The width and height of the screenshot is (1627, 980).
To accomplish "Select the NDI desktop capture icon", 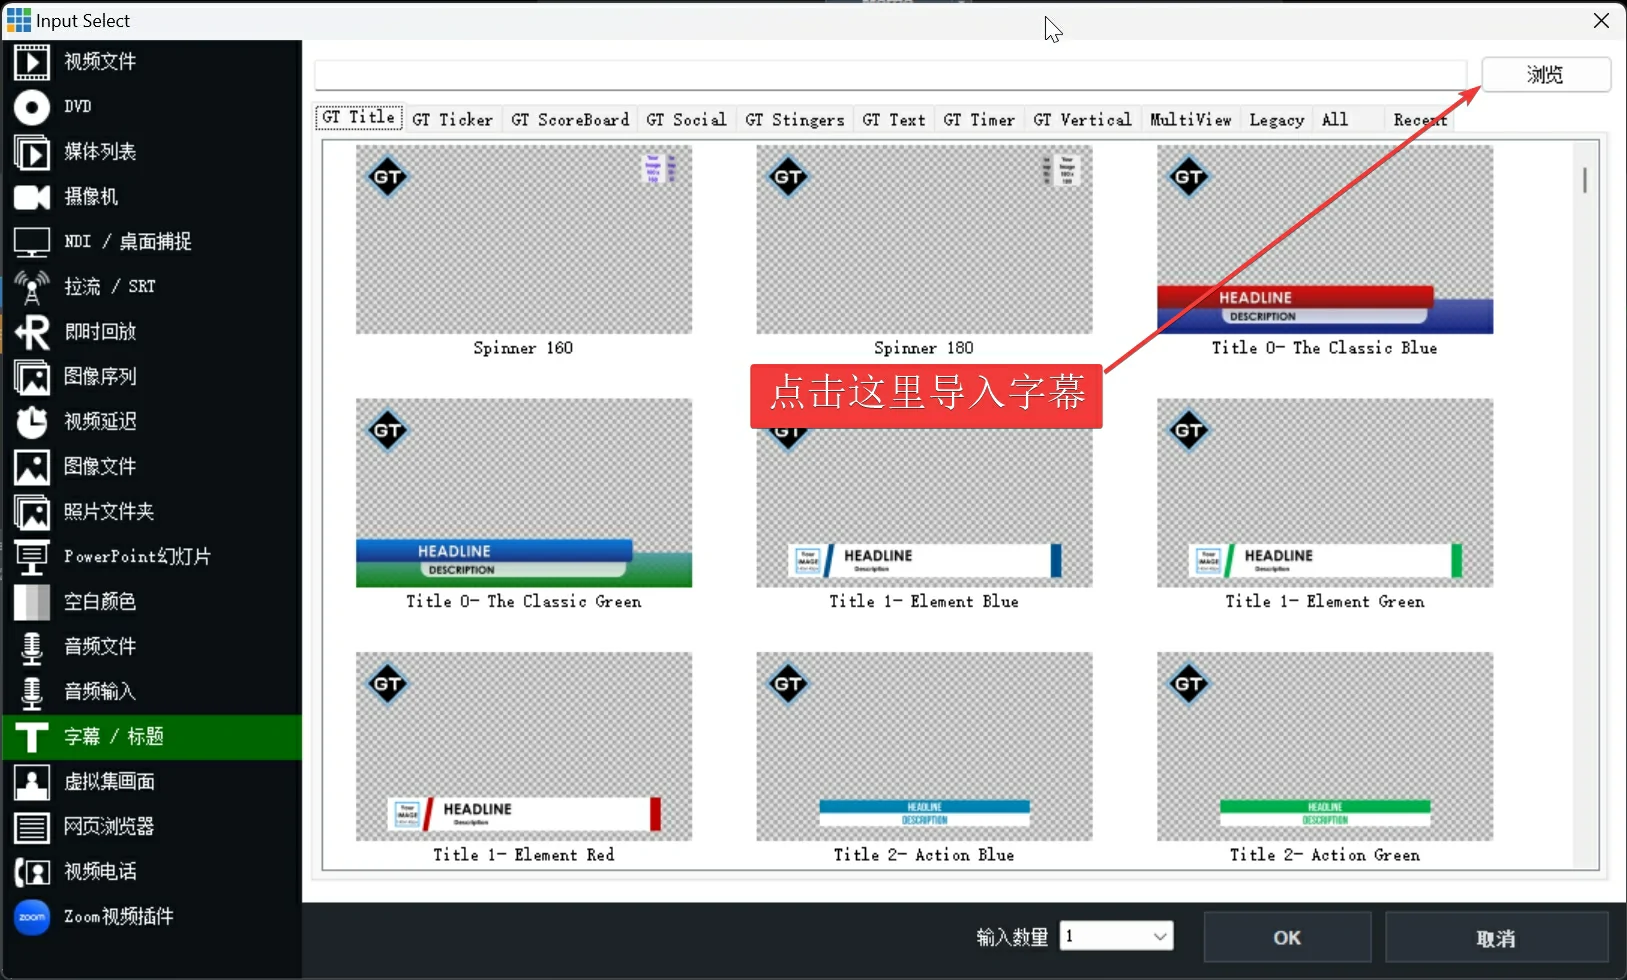I will point(31,242).
